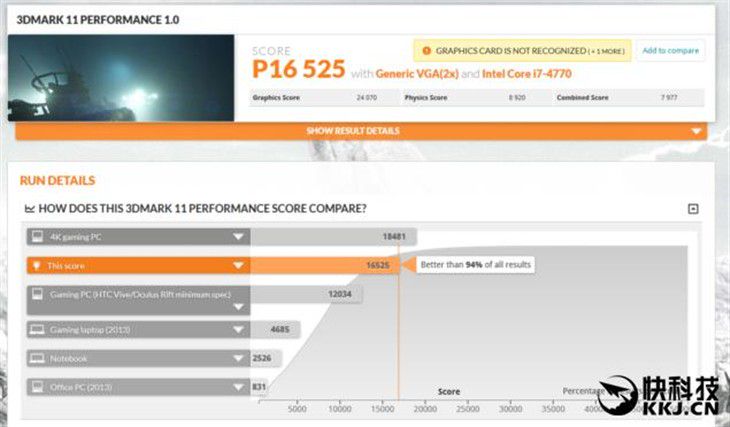Click the Better than 94% tooltip
This screenshot has height=427, width=730.
(475, 265)
